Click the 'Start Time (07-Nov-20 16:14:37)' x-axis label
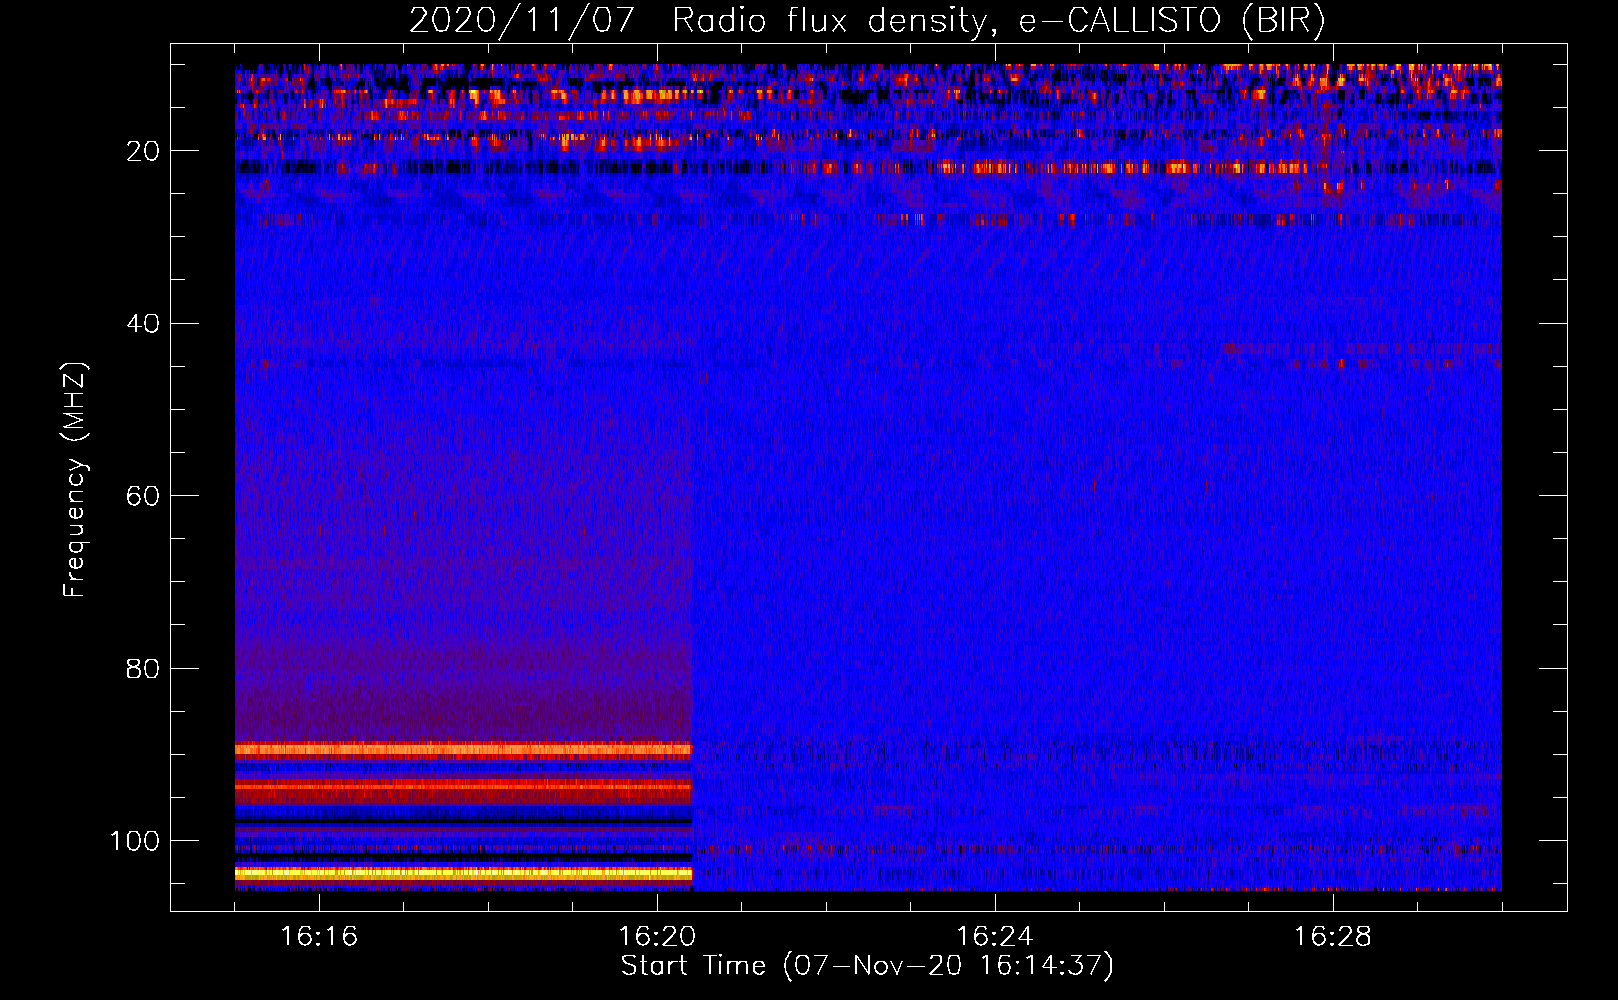This screenshot has width=1618, height=1000. tap(867, 966)
